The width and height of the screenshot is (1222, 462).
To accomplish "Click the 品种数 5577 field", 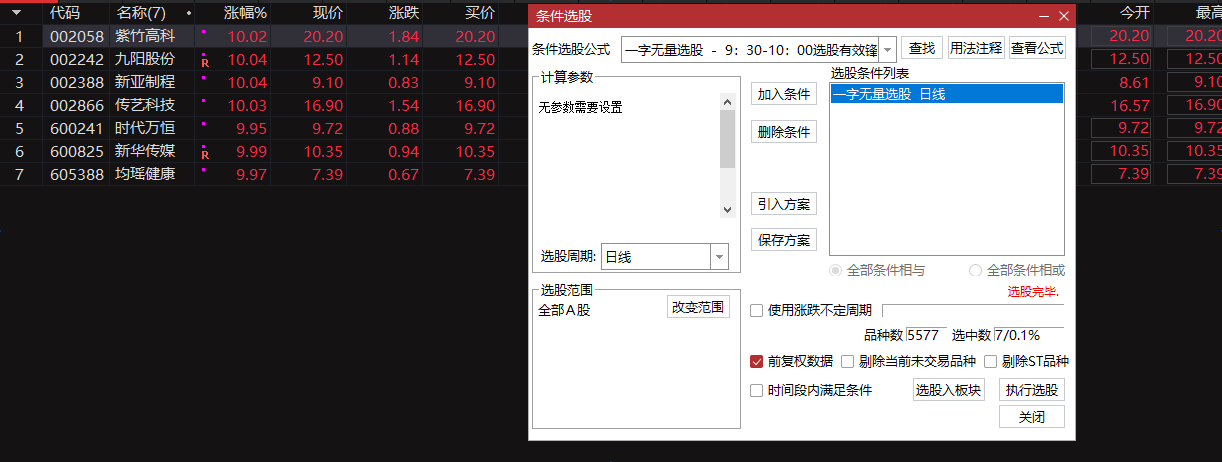I will (x=926, y=335).
